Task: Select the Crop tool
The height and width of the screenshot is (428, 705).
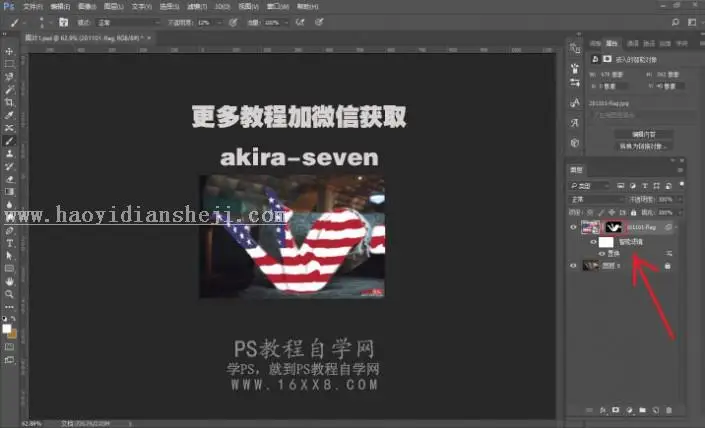Action: coord(9,103)
